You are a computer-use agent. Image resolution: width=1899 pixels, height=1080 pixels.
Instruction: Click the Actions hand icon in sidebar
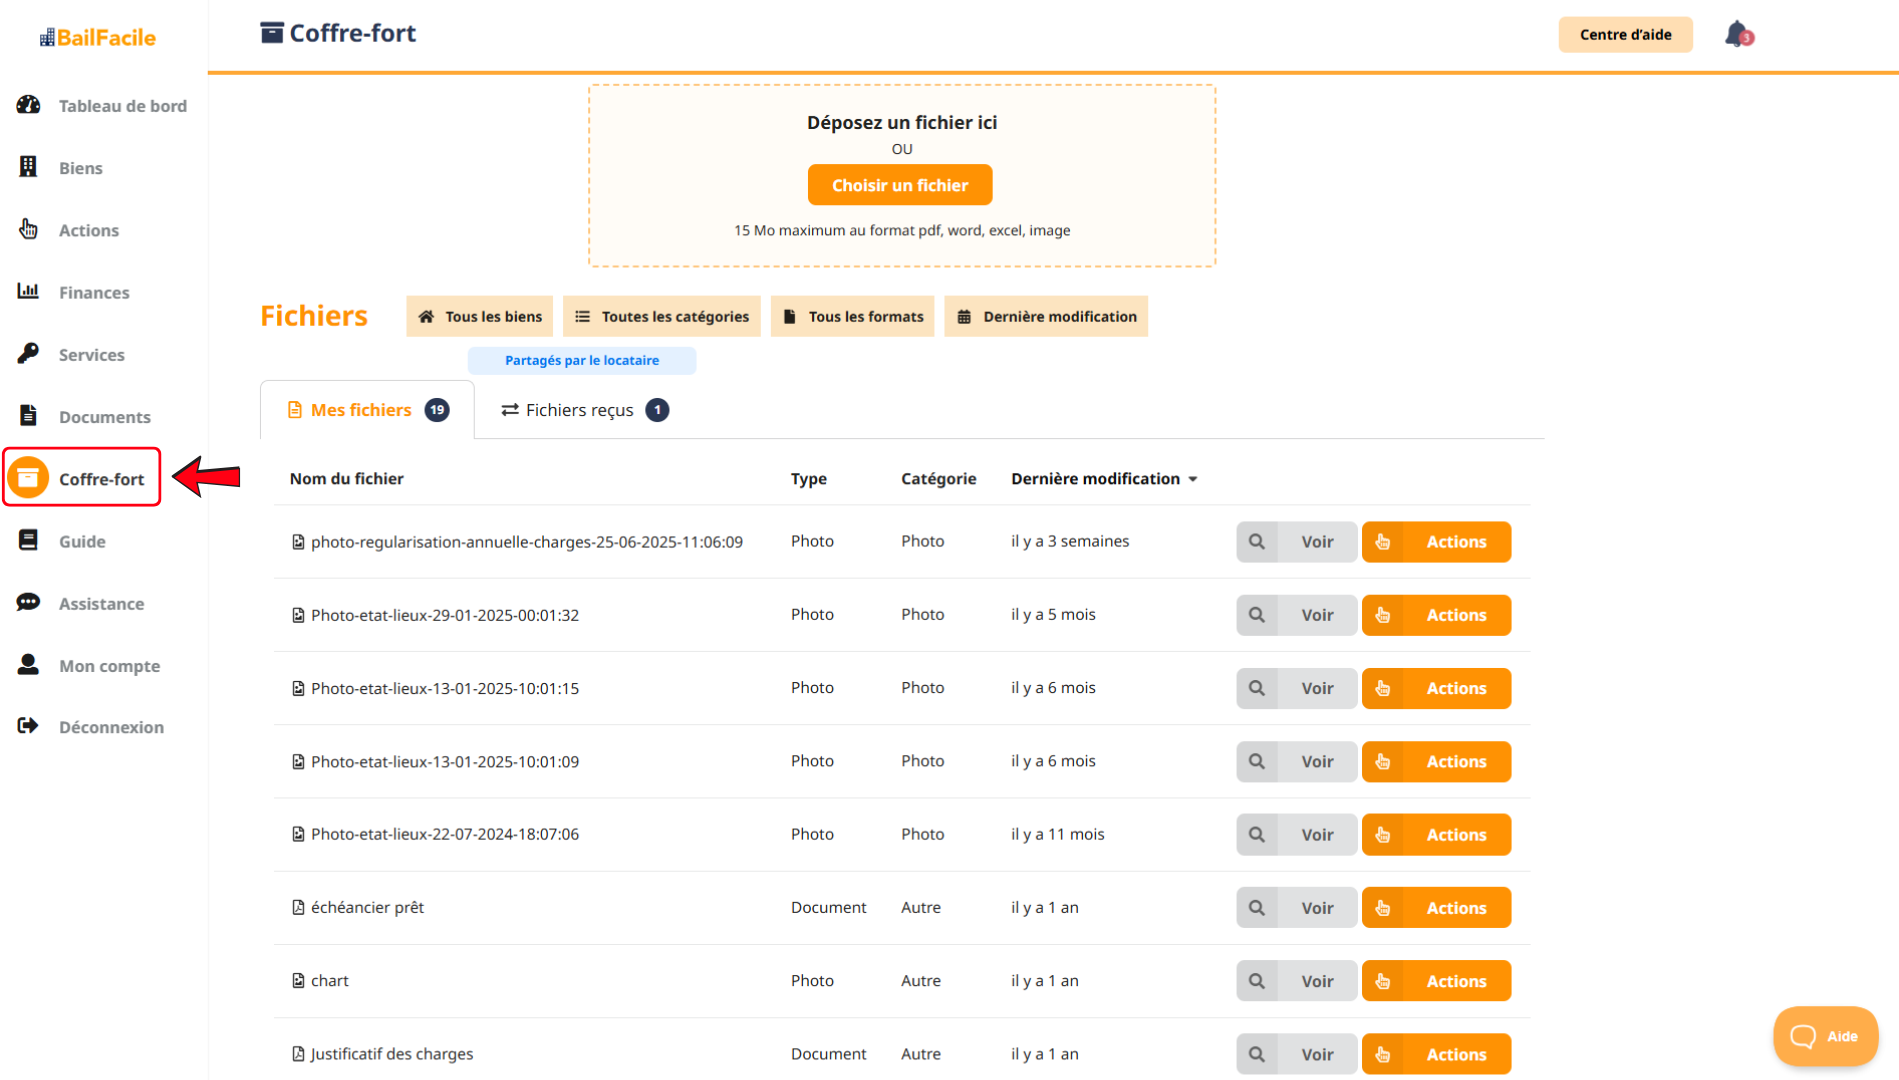pyautogui.click(x=28, y=229)
